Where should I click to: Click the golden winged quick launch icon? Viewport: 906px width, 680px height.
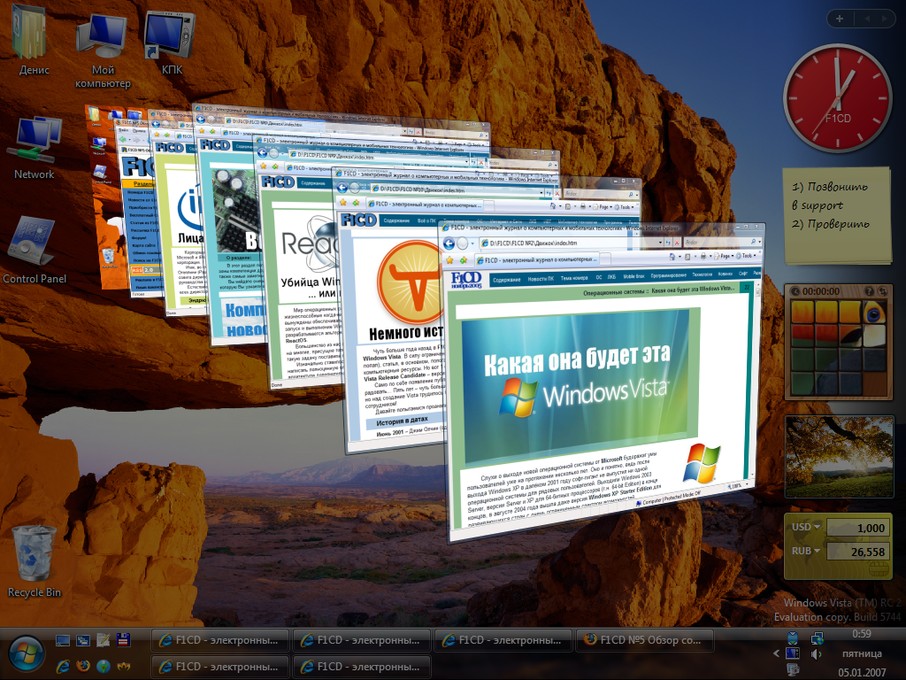[123, 666]
